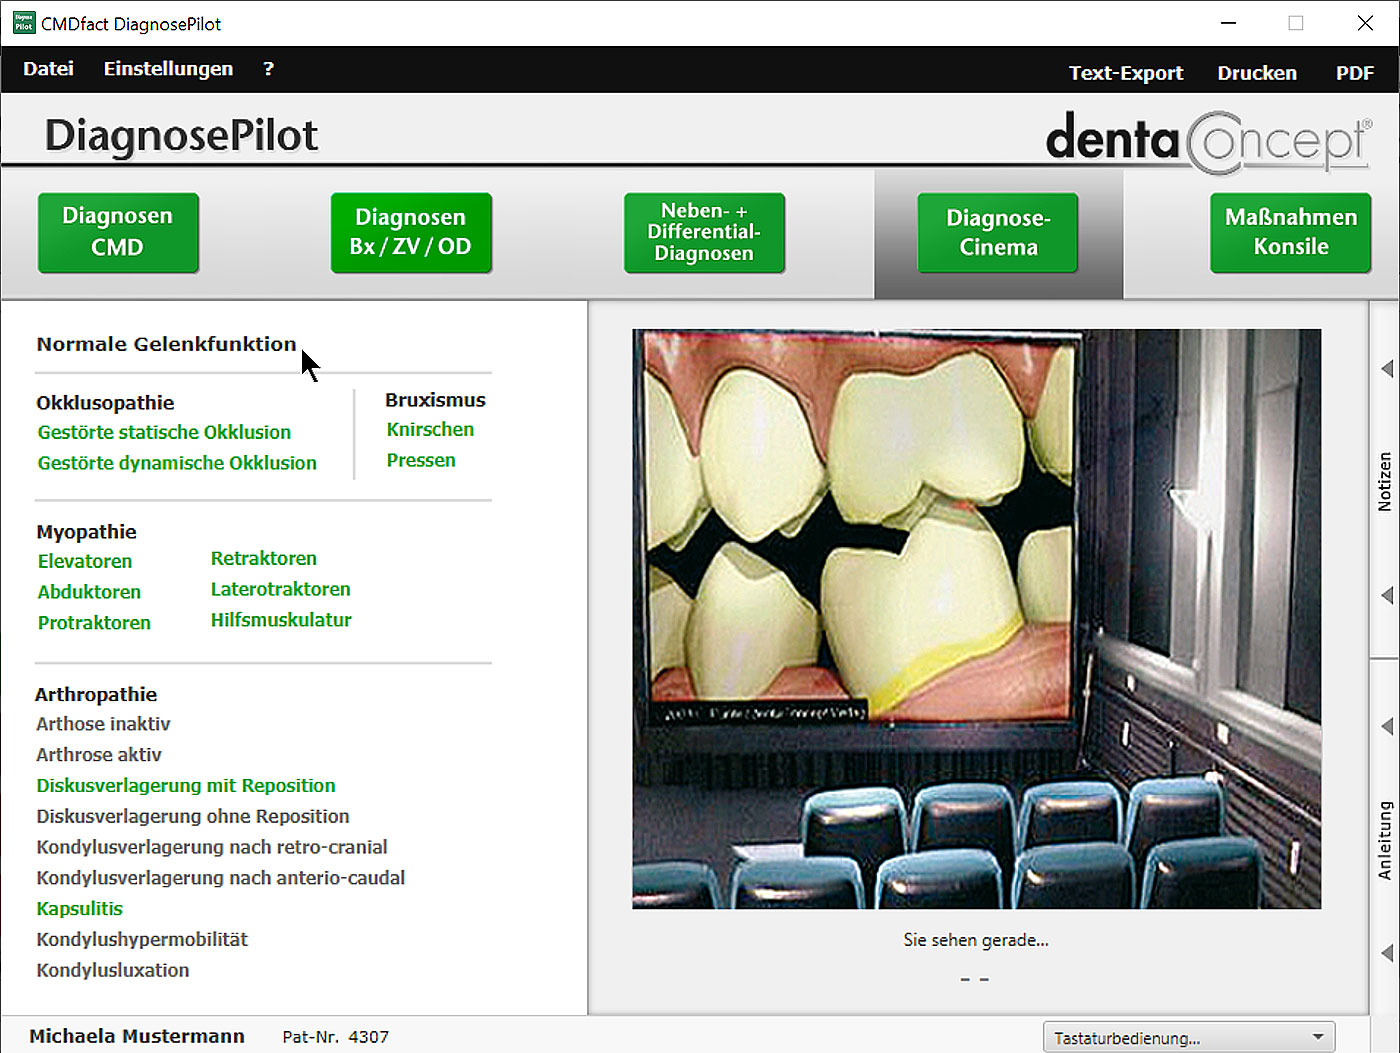Click the Arthropathie heading
This screenshot has width=1400, height=1053.
[x=96, y=694]
